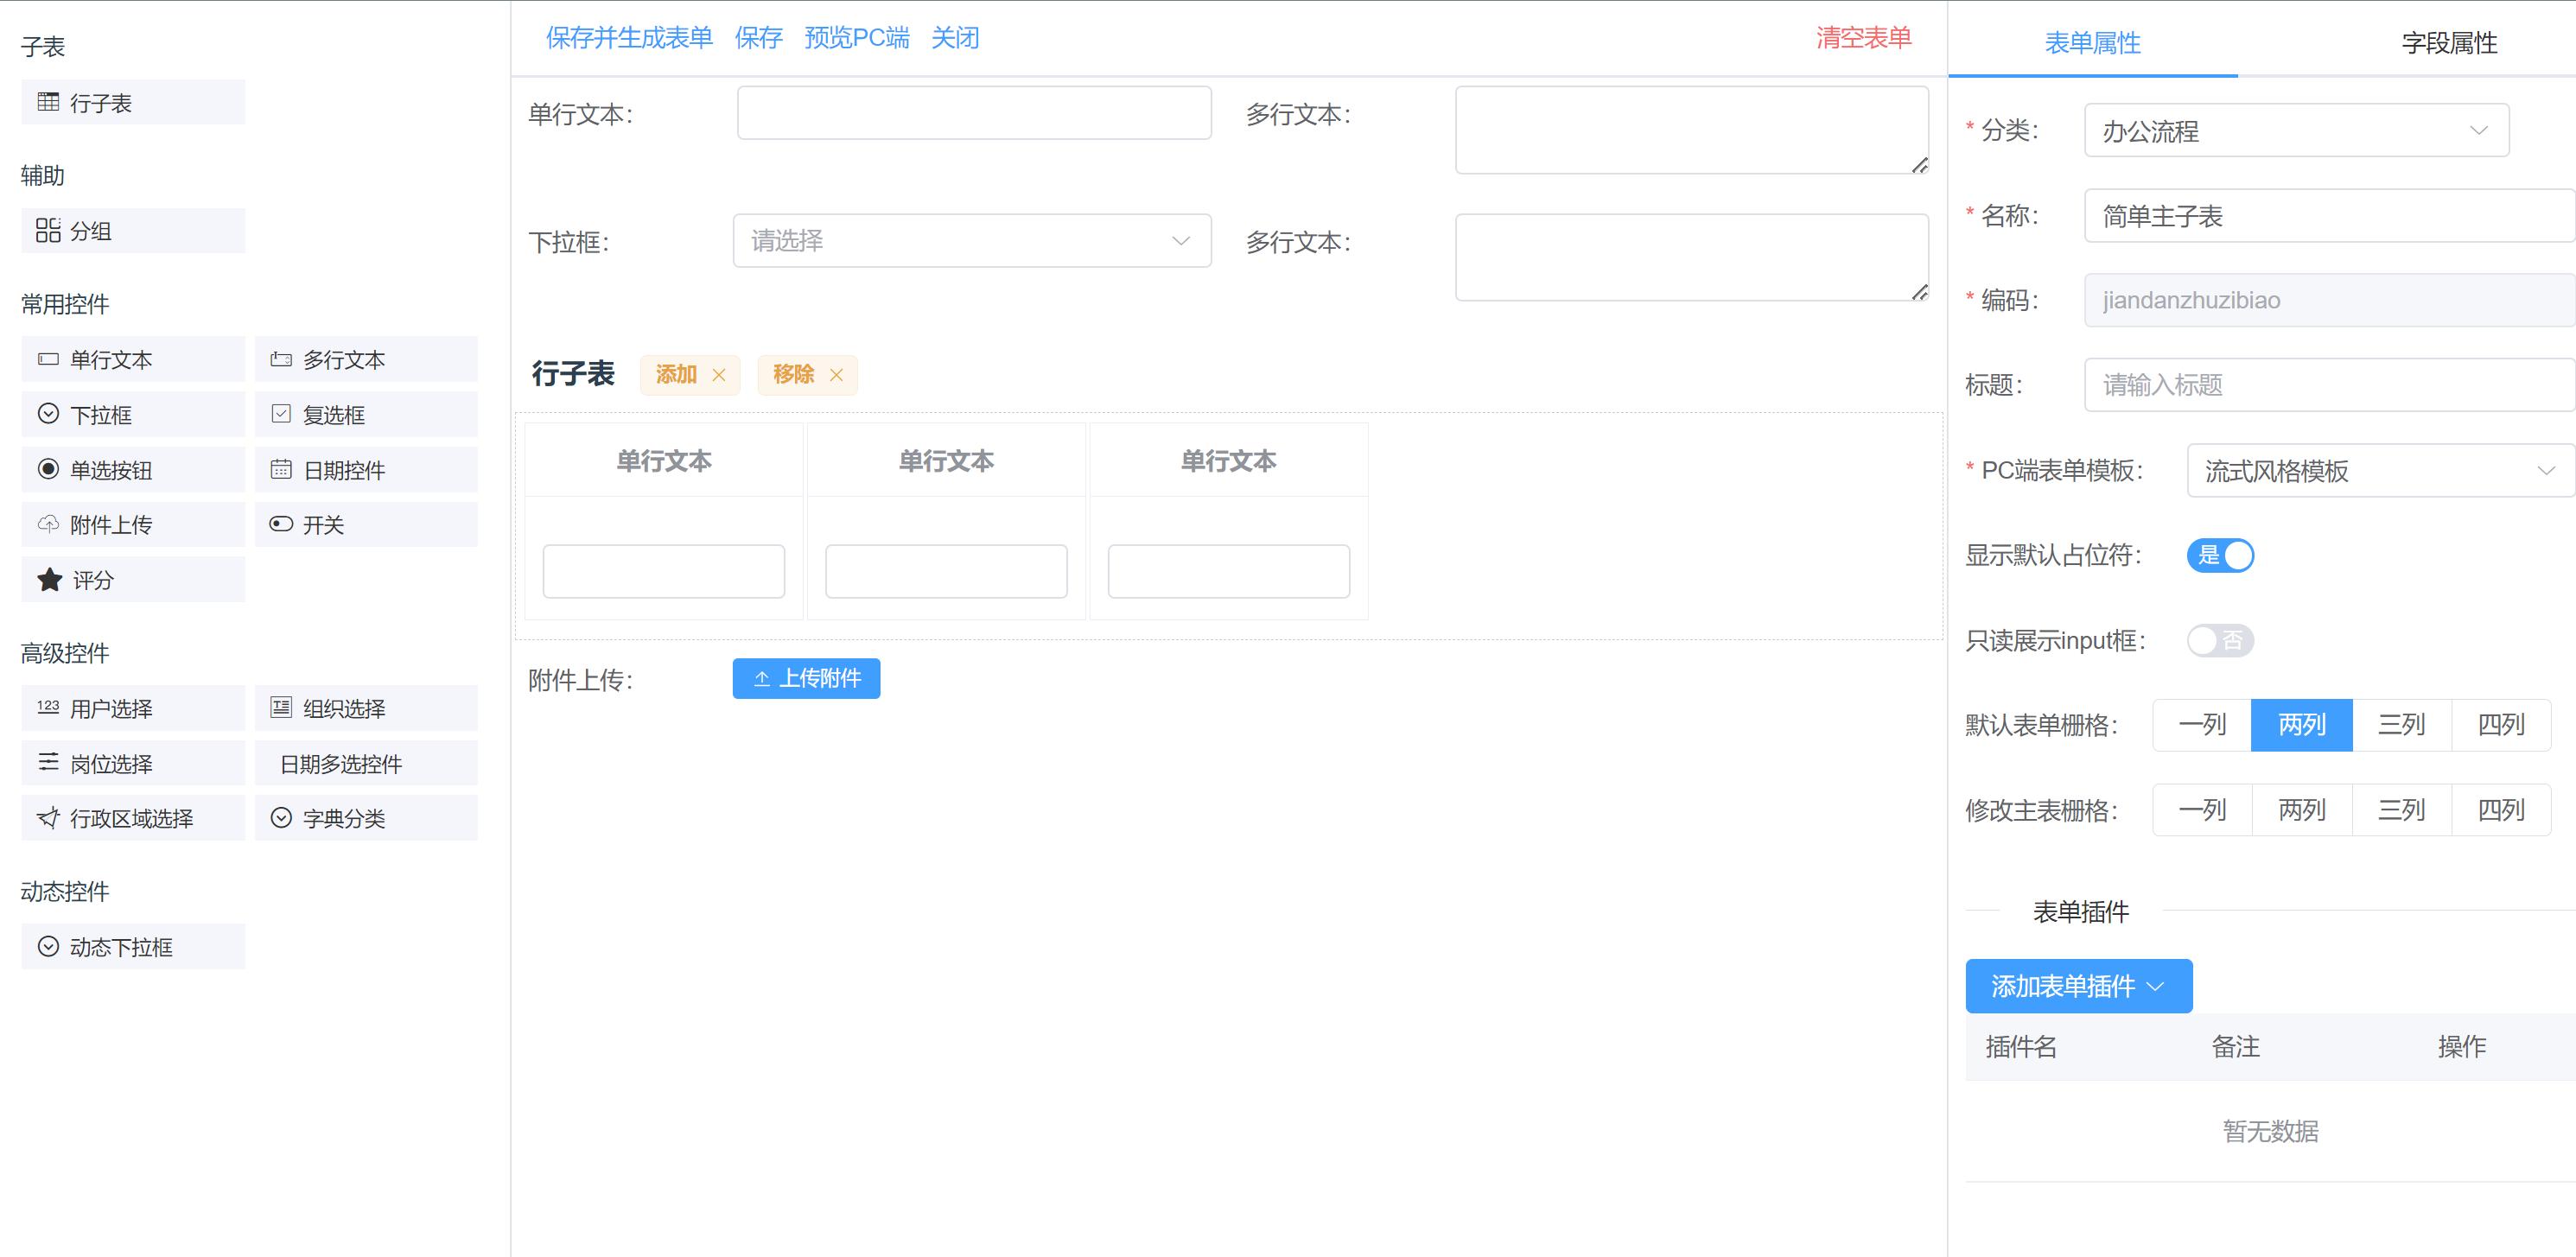Turn off the show default placeholder switch

pos(2220,555)
